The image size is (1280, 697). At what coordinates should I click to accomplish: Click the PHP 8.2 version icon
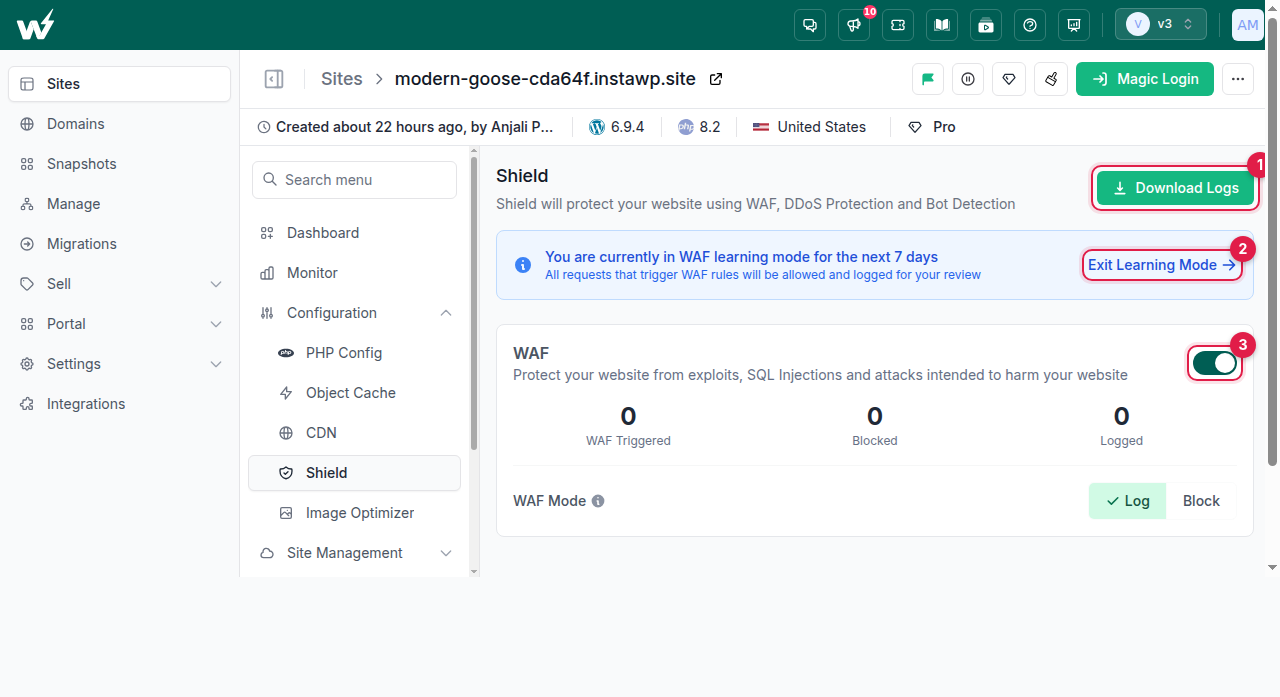coord(685,127)
